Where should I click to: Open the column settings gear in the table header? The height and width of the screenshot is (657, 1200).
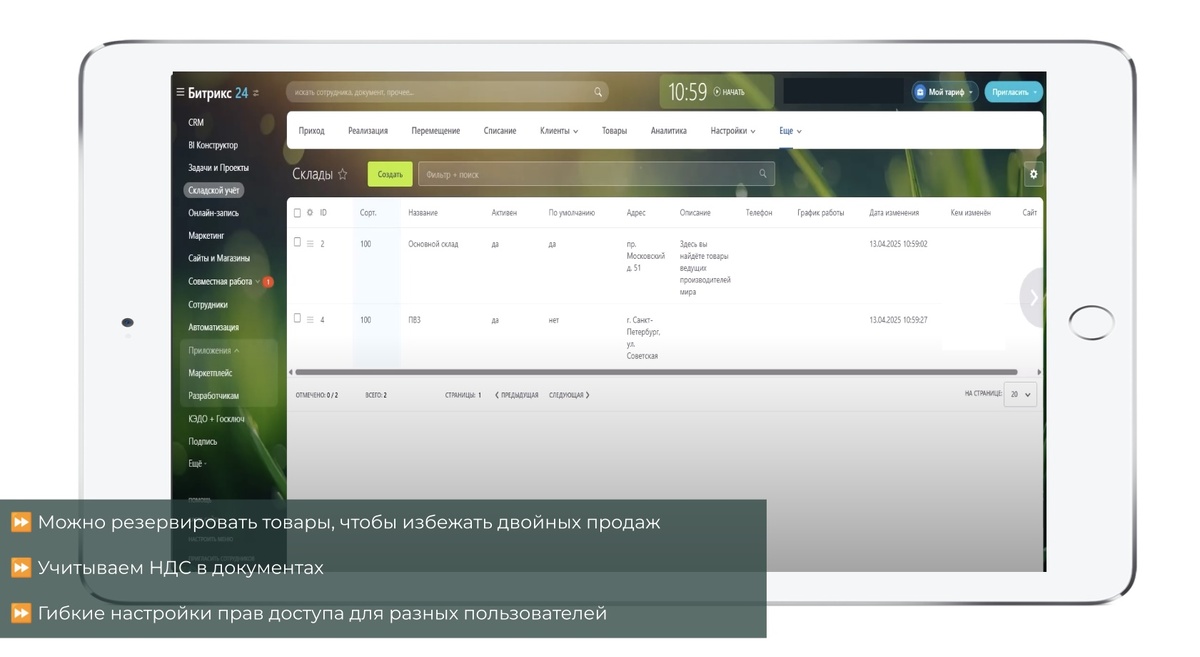point(310,213)
